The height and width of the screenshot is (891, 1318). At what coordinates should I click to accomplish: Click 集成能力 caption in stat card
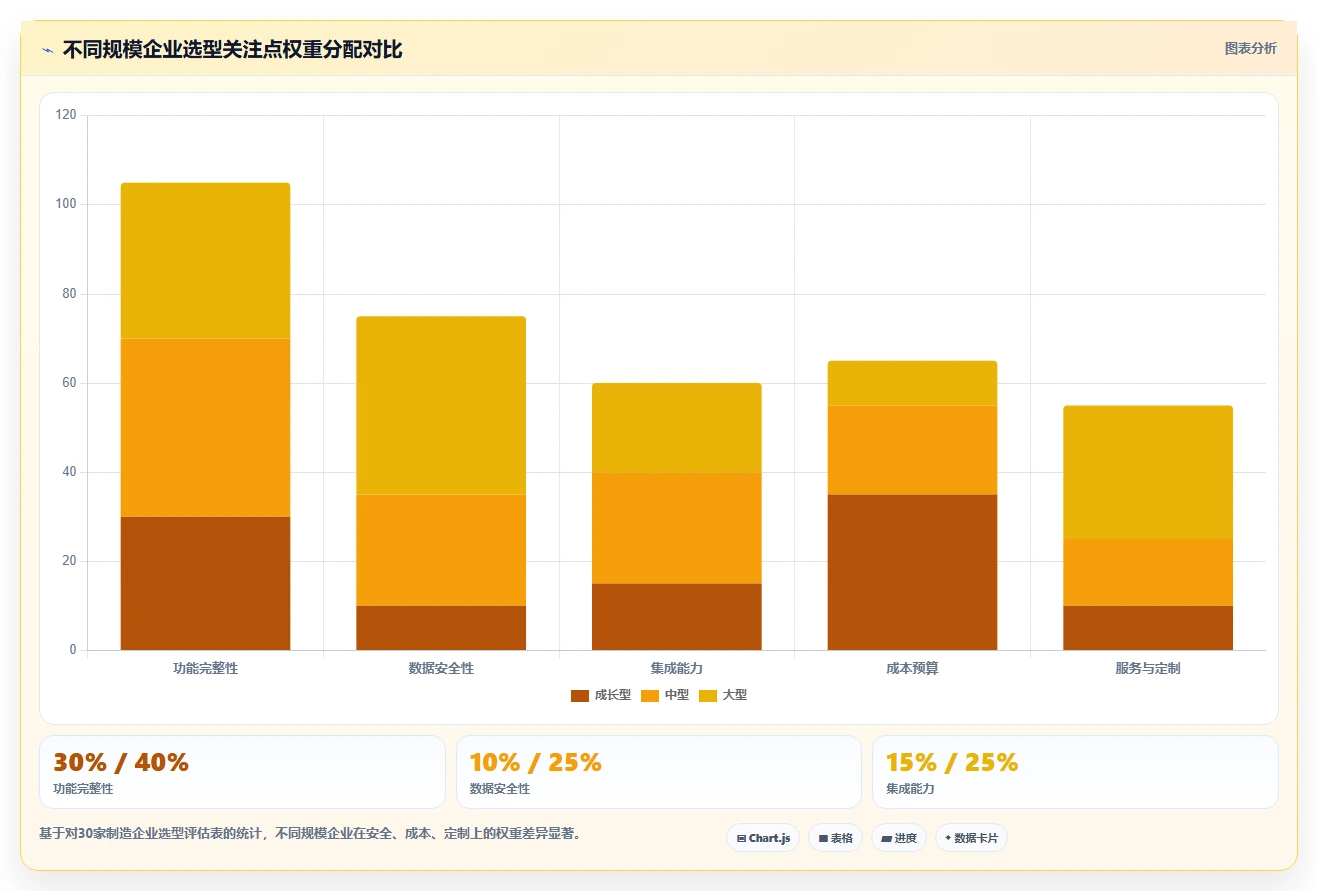click(910, 789)
